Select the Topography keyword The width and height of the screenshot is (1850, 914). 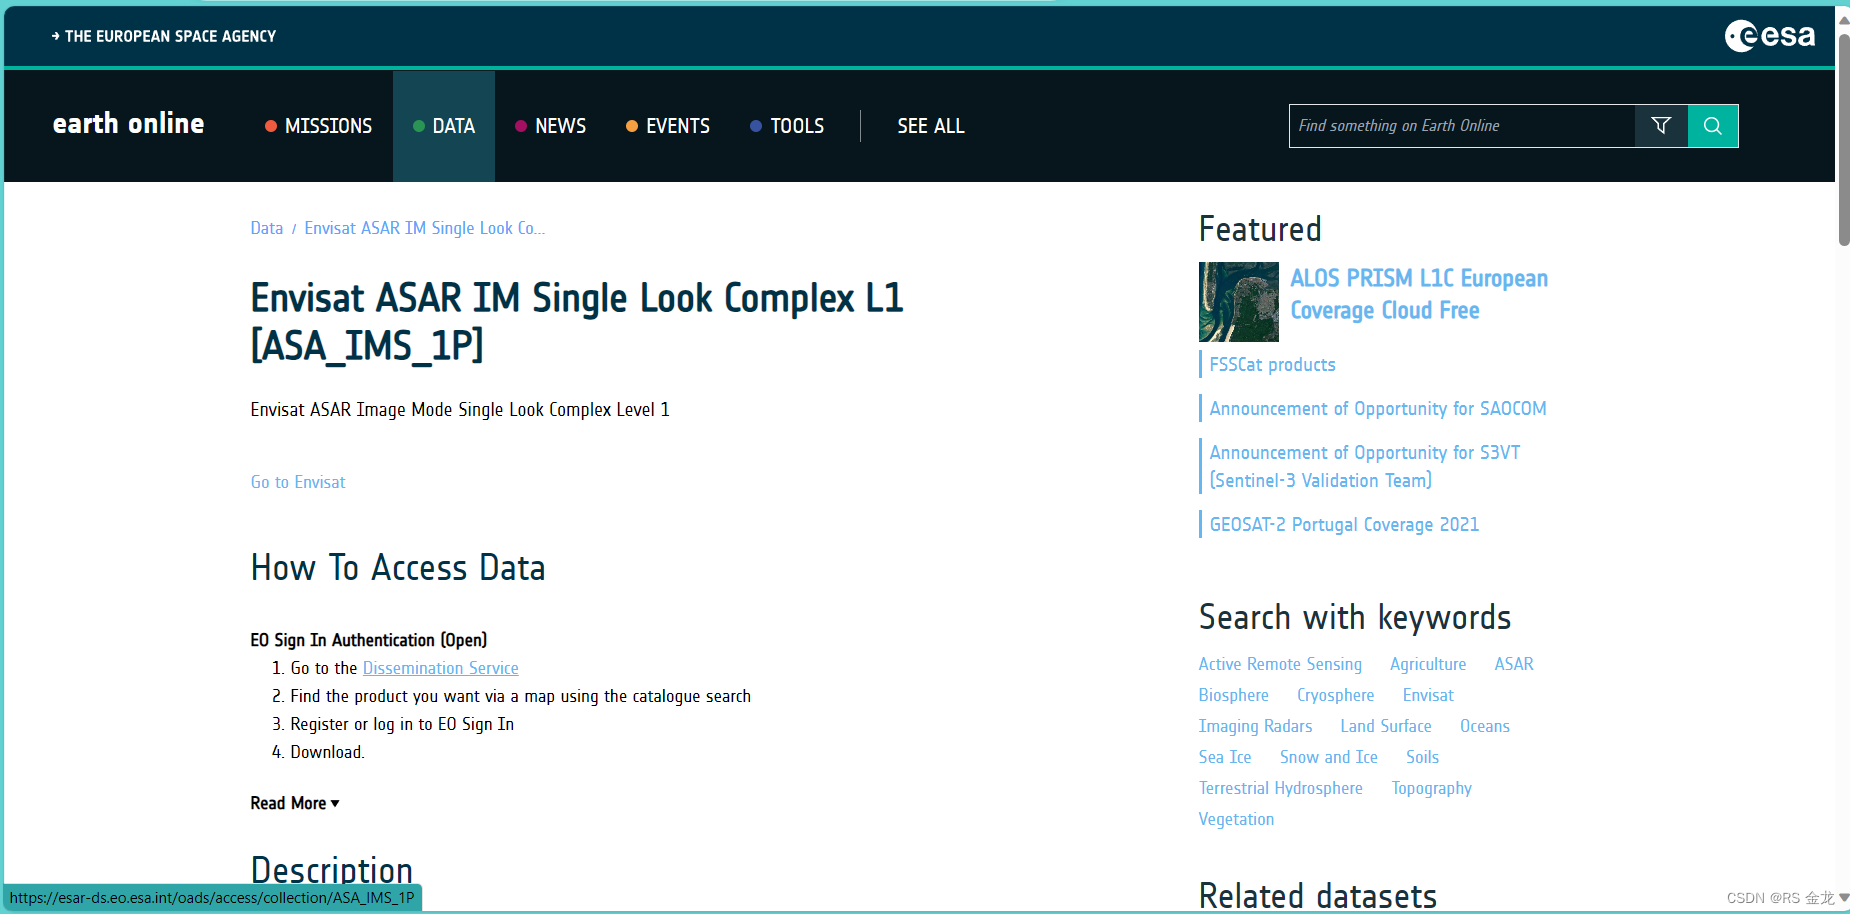tap(1432, 788)
